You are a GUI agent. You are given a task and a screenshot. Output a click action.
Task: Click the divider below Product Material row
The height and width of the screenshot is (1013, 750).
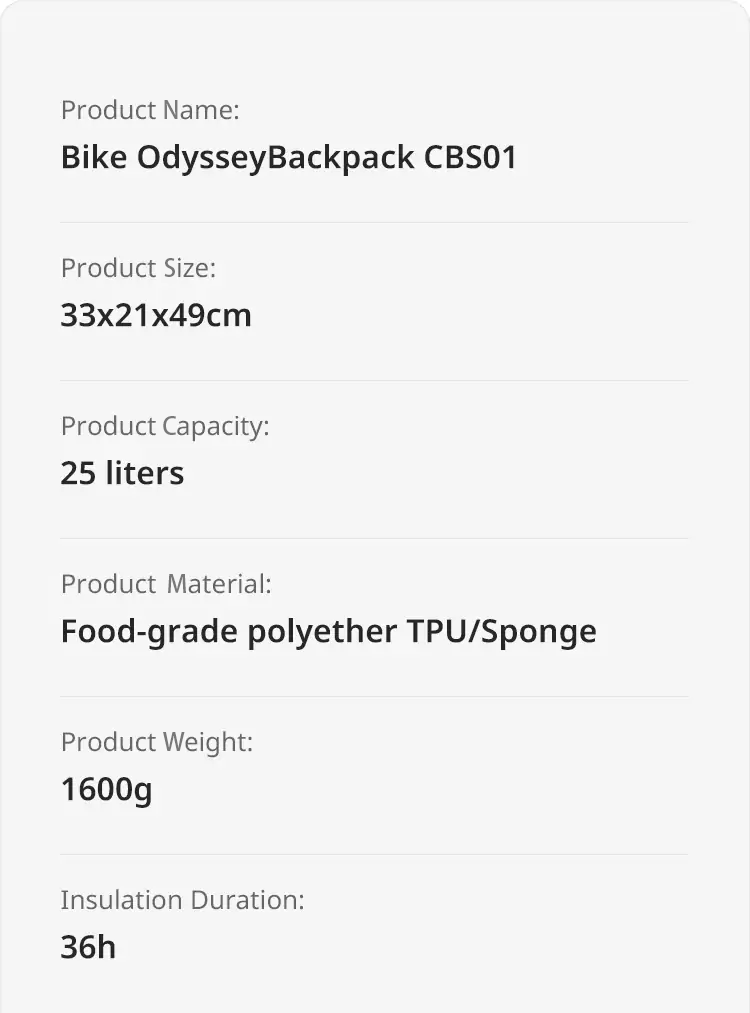374,696
